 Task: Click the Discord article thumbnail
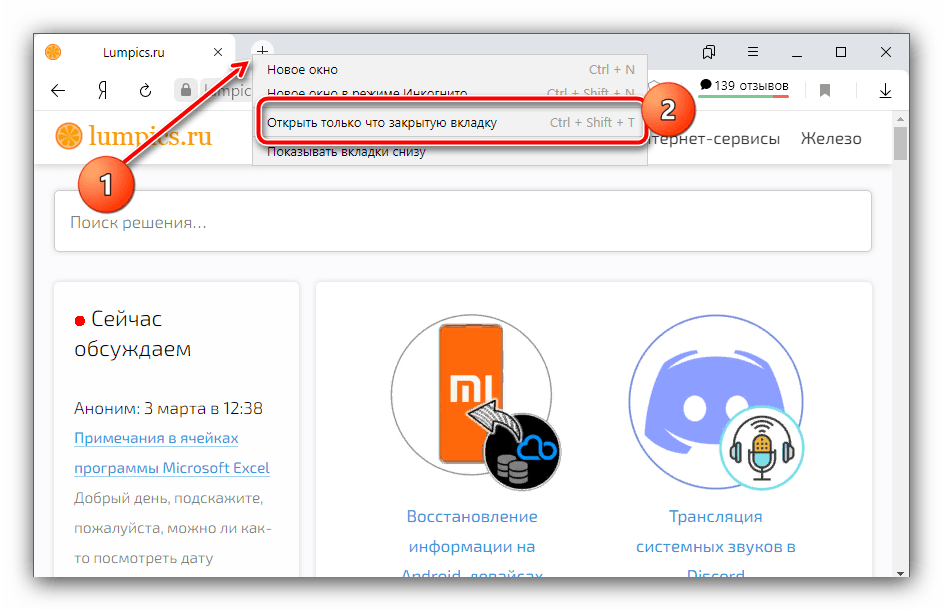tap(714, 400)
